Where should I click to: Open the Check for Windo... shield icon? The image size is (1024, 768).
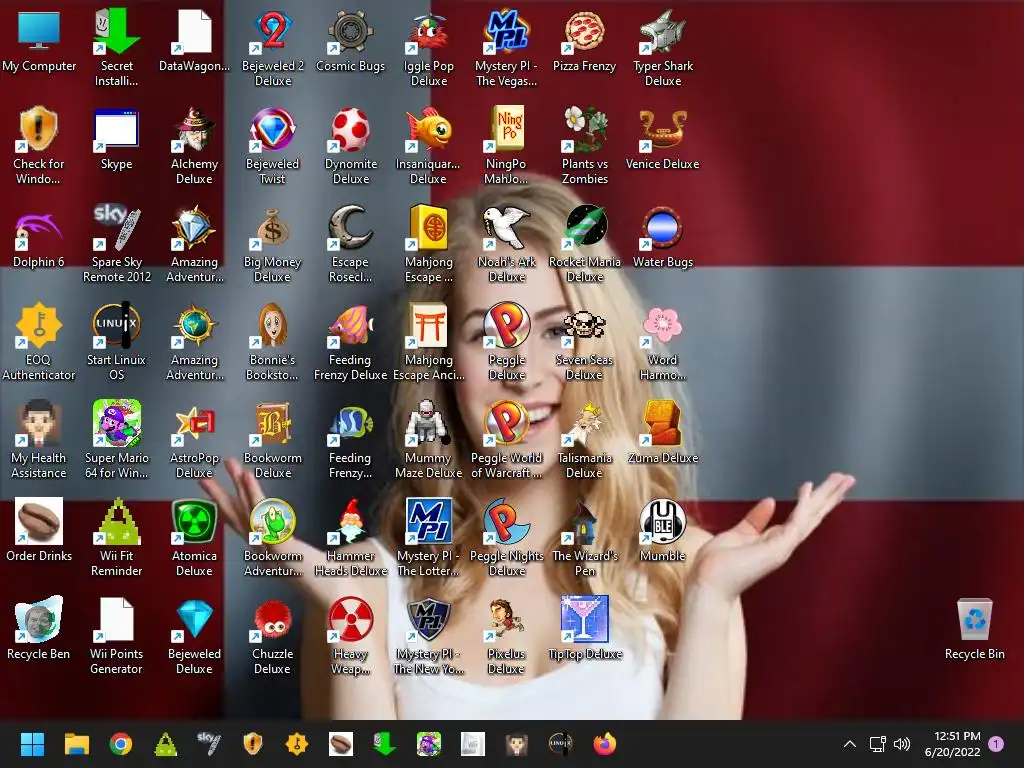[x=39, y=129]
